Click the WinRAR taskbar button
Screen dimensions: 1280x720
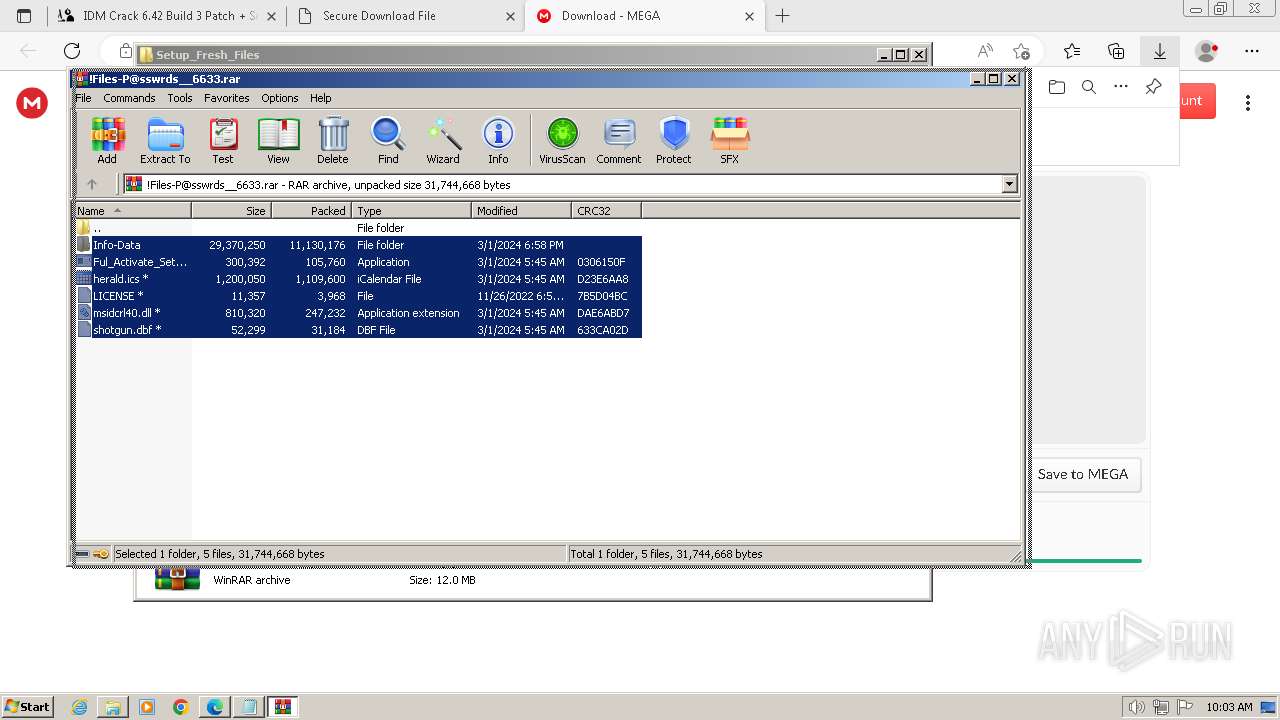pos(283,707)
